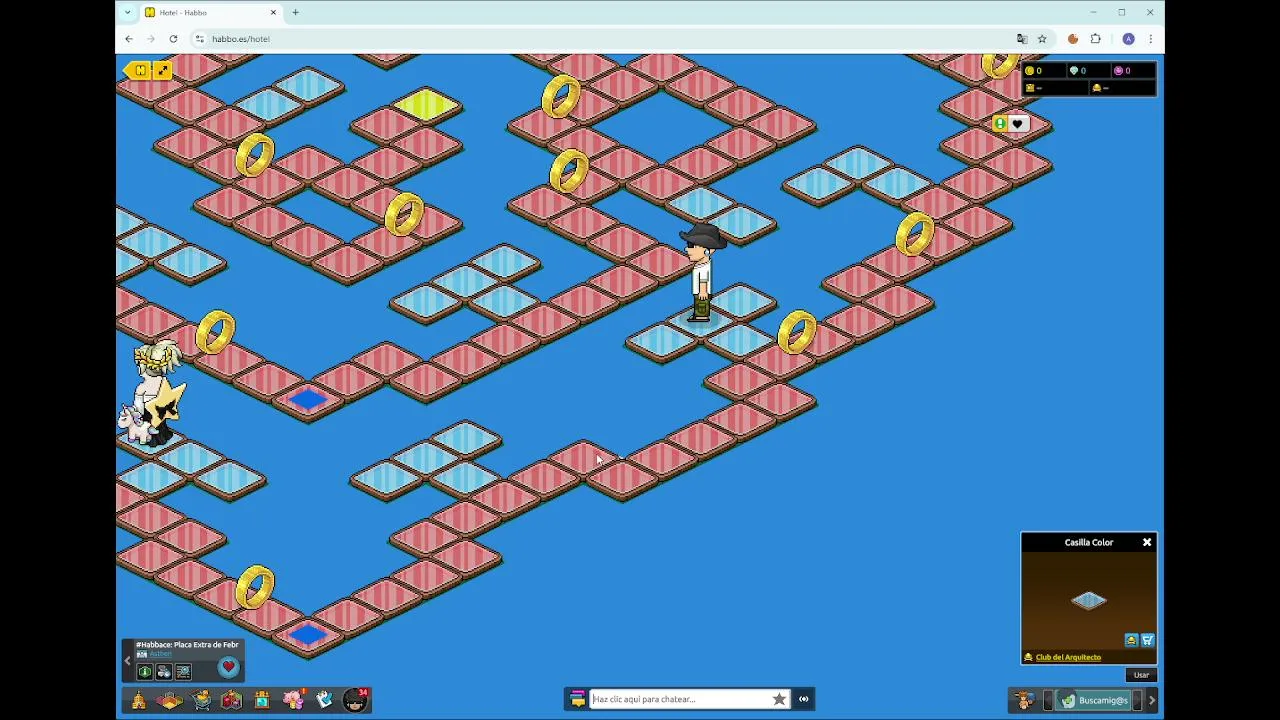Viewport: 1280px width, 720px height.
Task: Open the room zoom/chat history icon
Action: click(183, 672)
